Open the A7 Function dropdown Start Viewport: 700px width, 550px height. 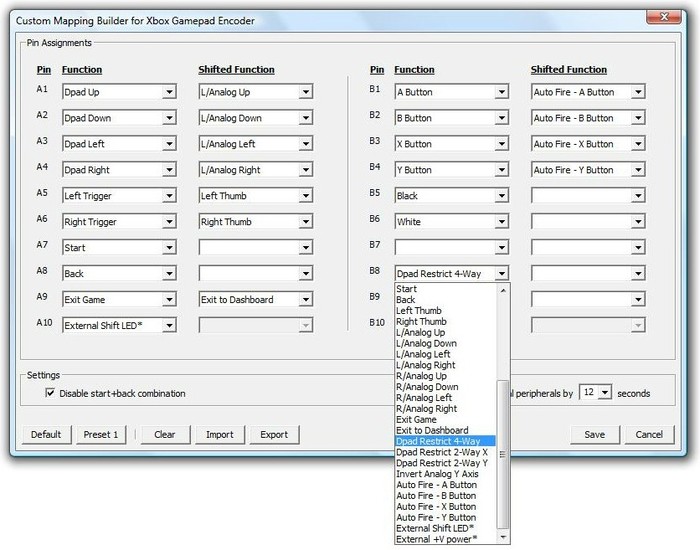click(119, 247)
